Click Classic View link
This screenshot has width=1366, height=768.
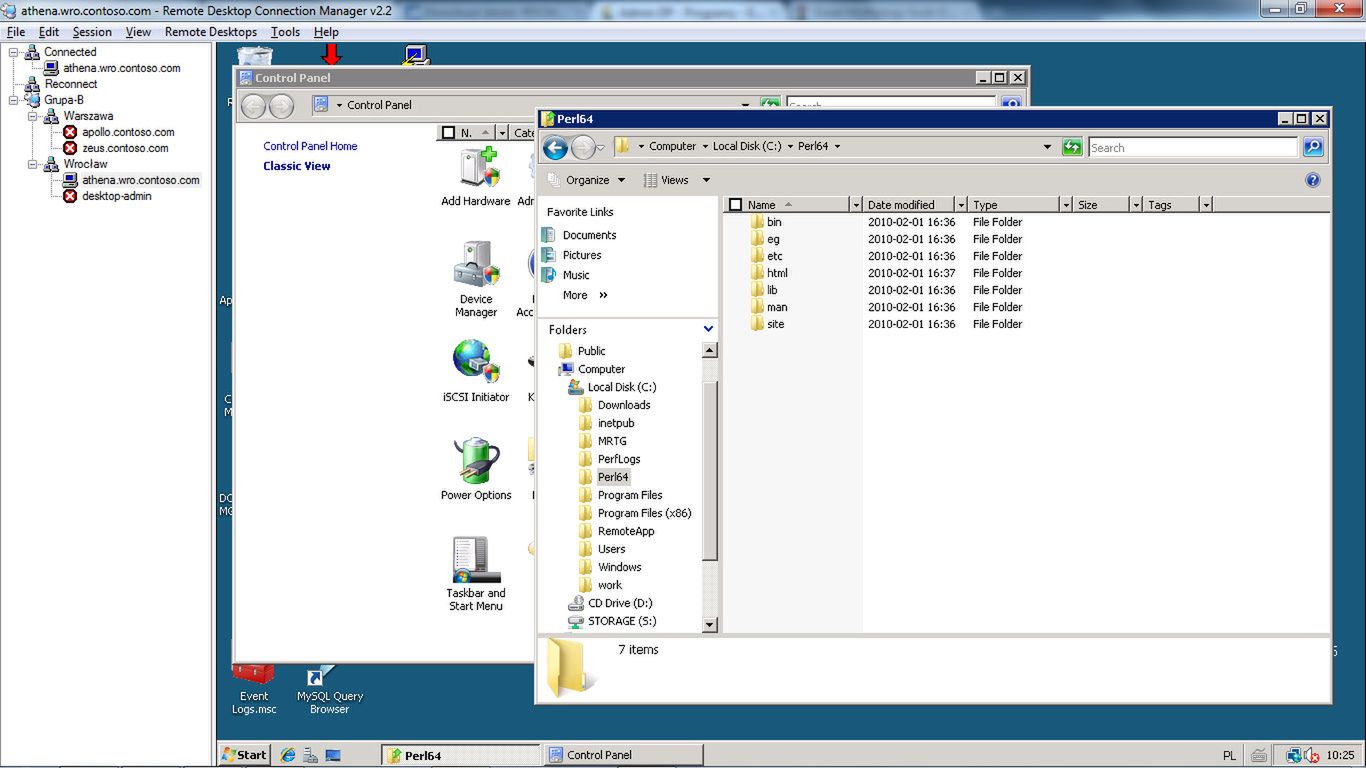[297, 166]
